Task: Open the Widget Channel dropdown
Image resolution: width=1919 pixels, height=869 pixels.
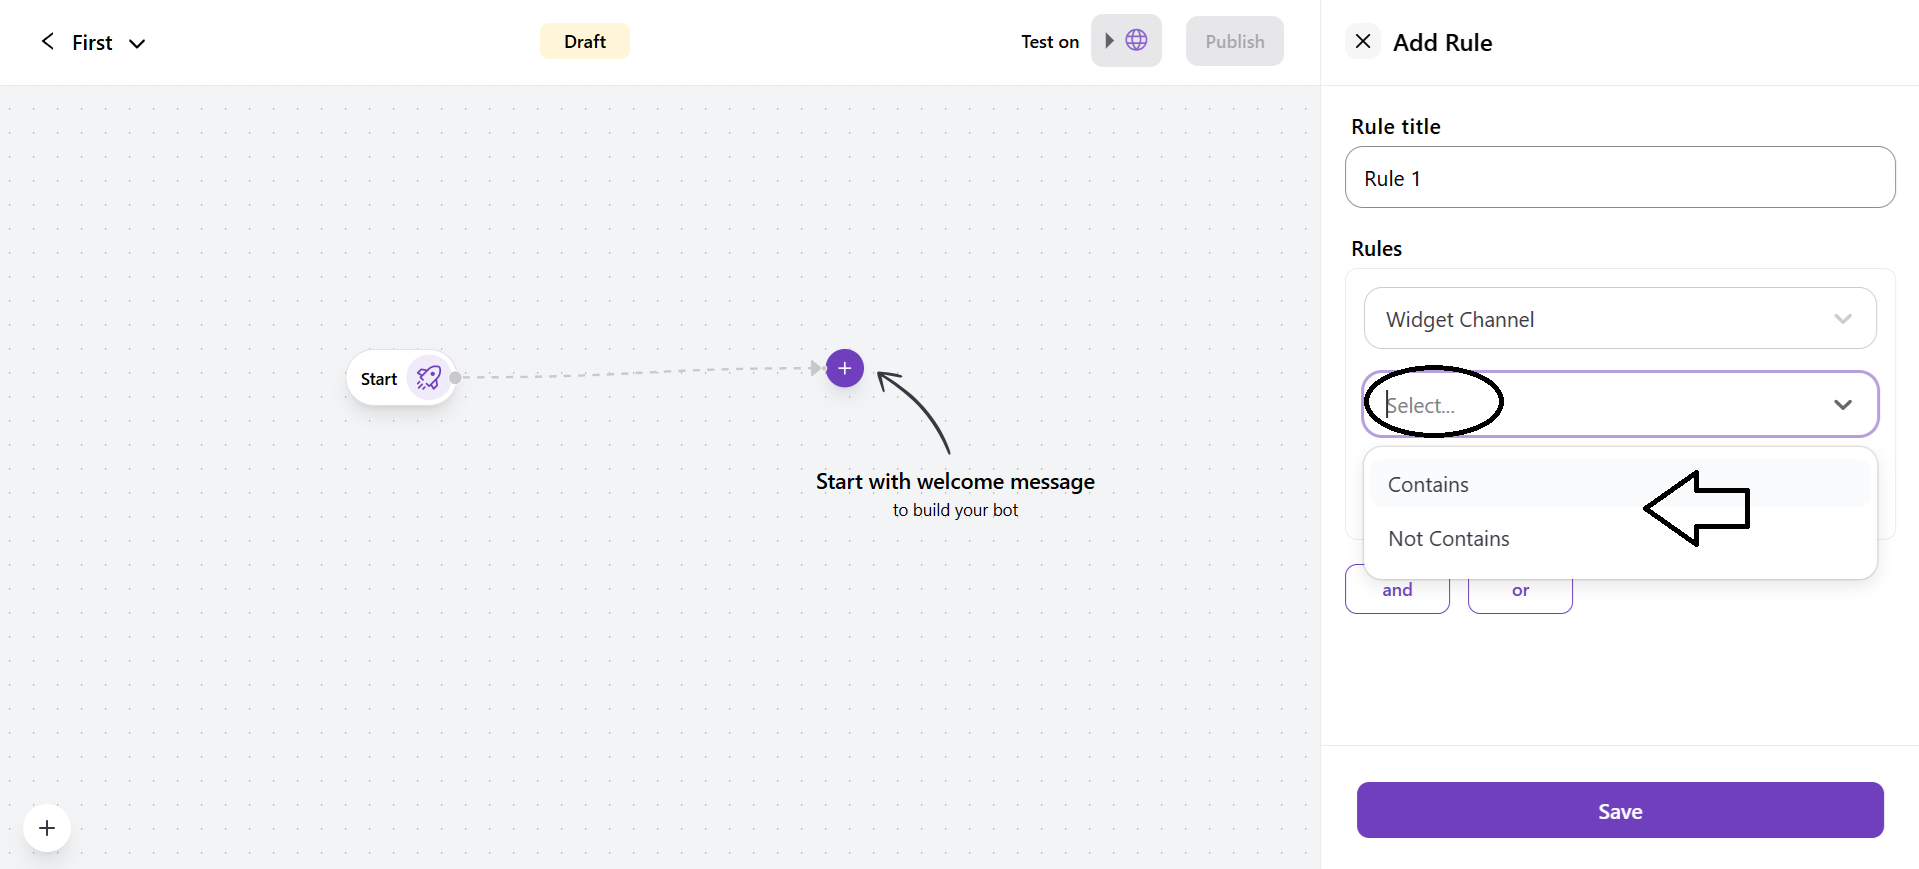Action: [1619, 319]
